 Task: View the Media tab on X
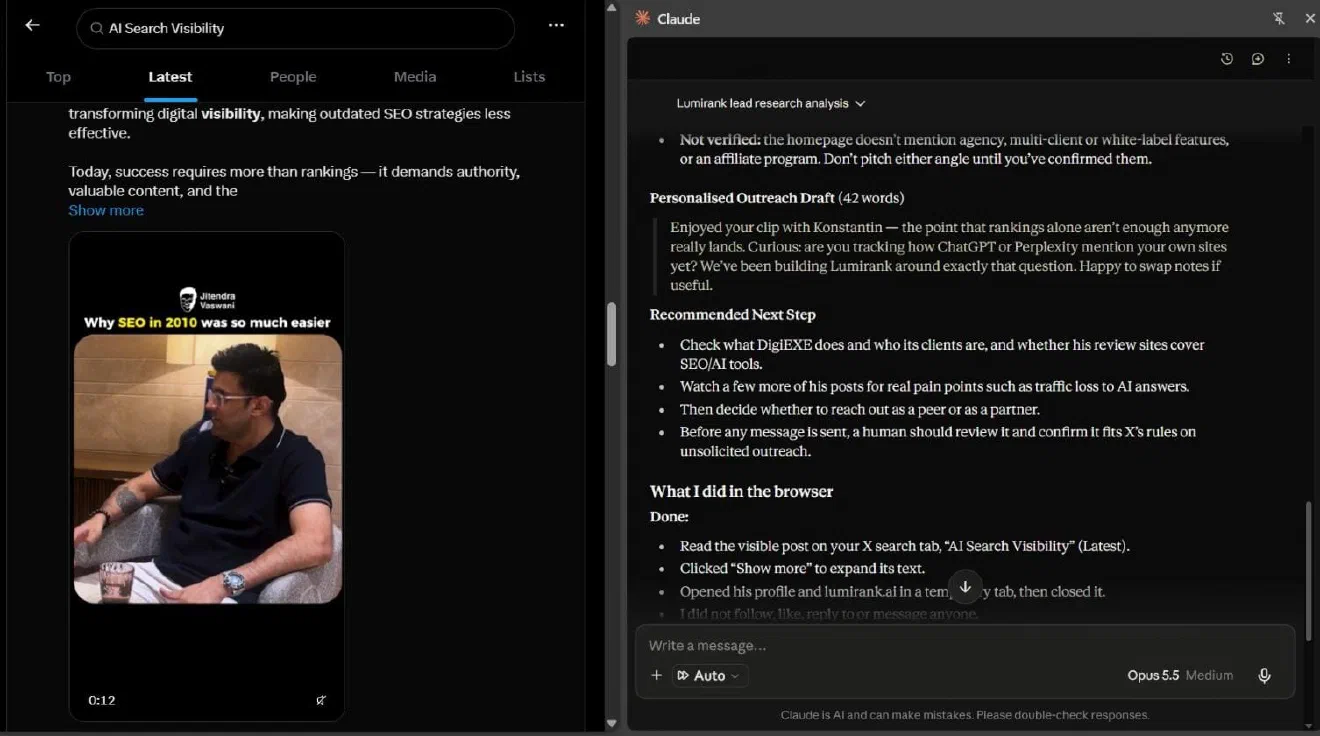pos(415,77)
